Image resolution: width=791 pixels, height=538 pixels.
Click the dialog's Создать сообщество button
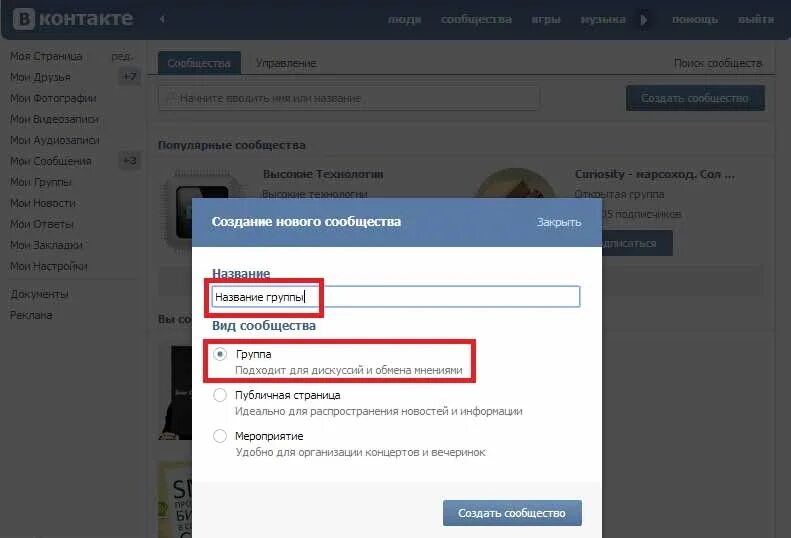512,513
